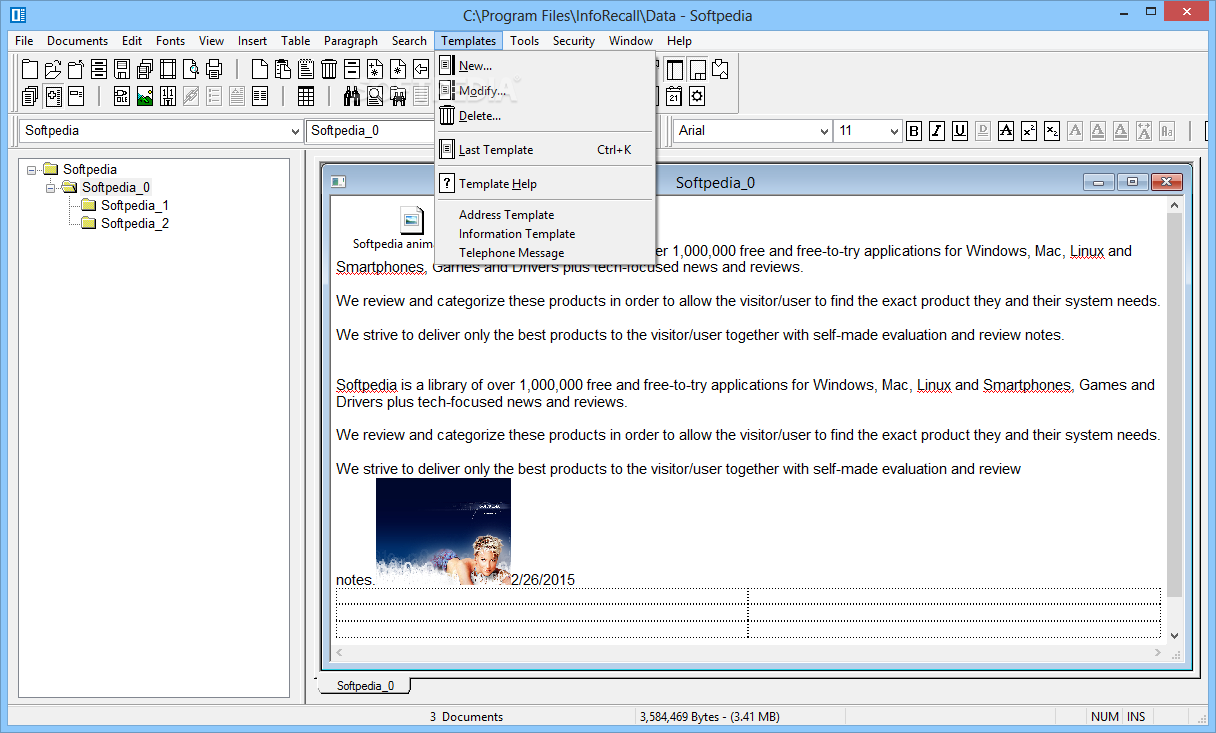Open the Softpedia database dropdown
The width and height of the screenshot is (1216, 733).
(294, 131)
